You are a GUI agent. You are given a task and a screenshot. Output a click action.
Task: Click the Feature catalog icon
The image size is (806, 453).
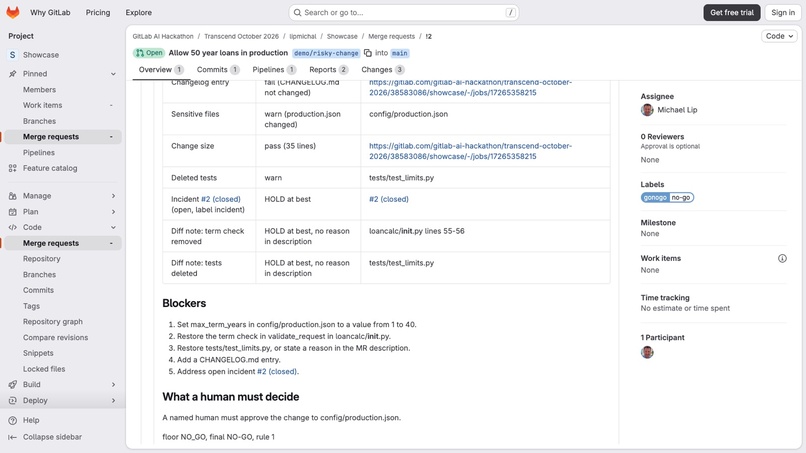(x=13, y=168)
